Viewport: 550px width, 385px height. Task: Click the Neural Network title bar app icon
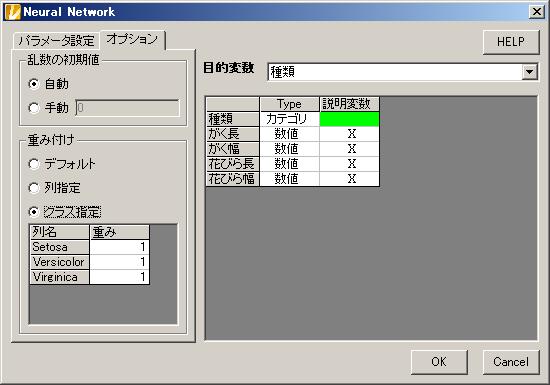(x=13, y=12)
